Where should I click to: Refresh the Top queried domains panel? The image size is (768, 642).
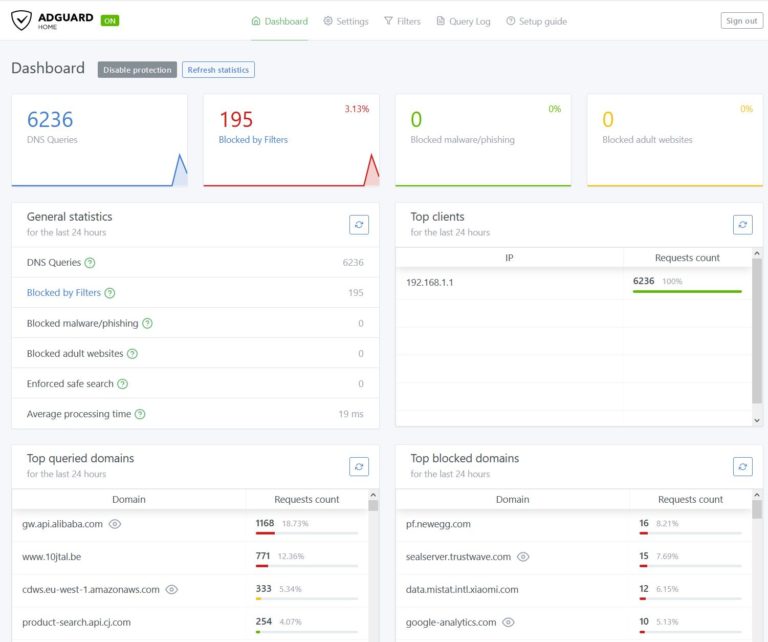(359, 466)
